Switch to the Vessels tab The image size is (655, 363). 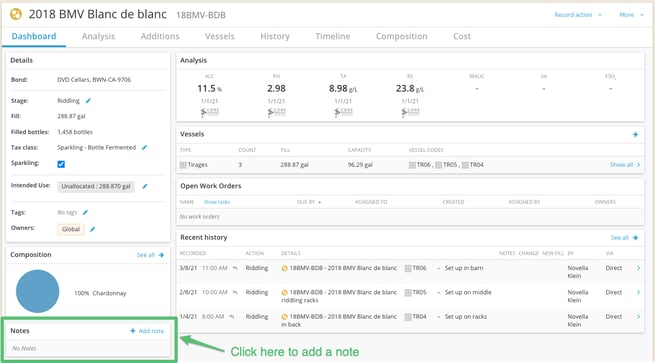pos(220,36)
